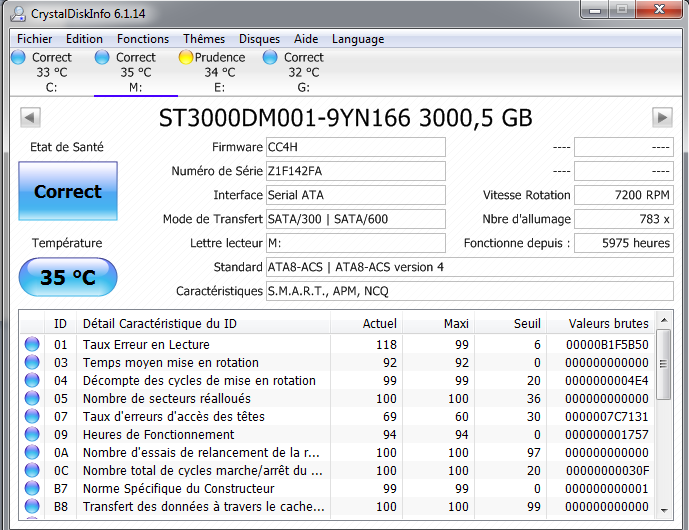This screenshot has width=689, height=530.
Task: Click status icon for ID 0C
Action: pos(32,470)
